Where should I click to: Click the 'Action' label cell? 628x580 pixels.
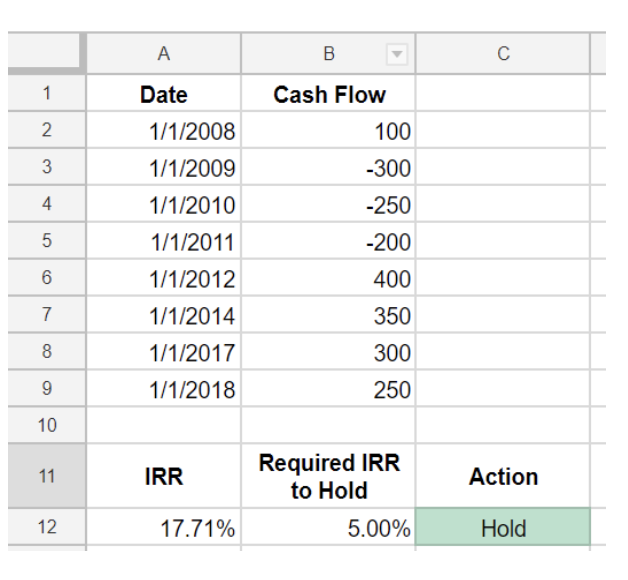(x=503, y=476)
